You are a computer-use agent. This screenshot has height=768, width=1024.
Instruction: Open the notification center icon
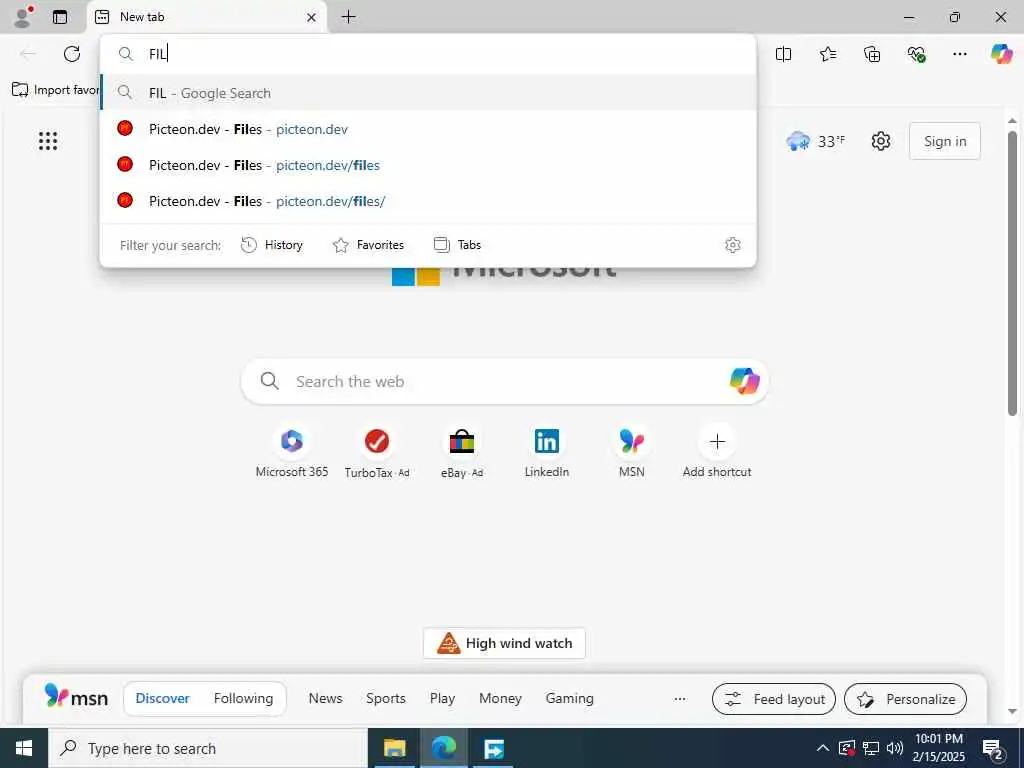(x=993, y=748)
